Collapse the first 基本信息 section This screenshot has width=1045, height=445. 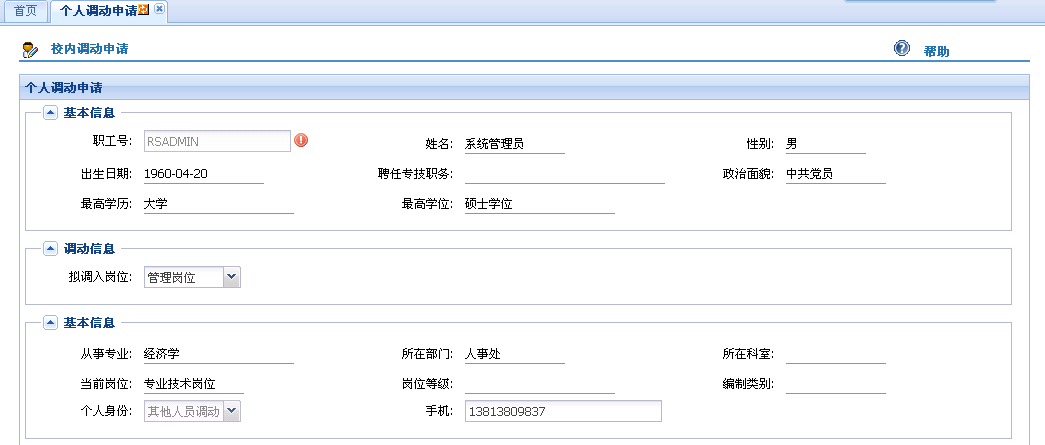pos(50,113)
